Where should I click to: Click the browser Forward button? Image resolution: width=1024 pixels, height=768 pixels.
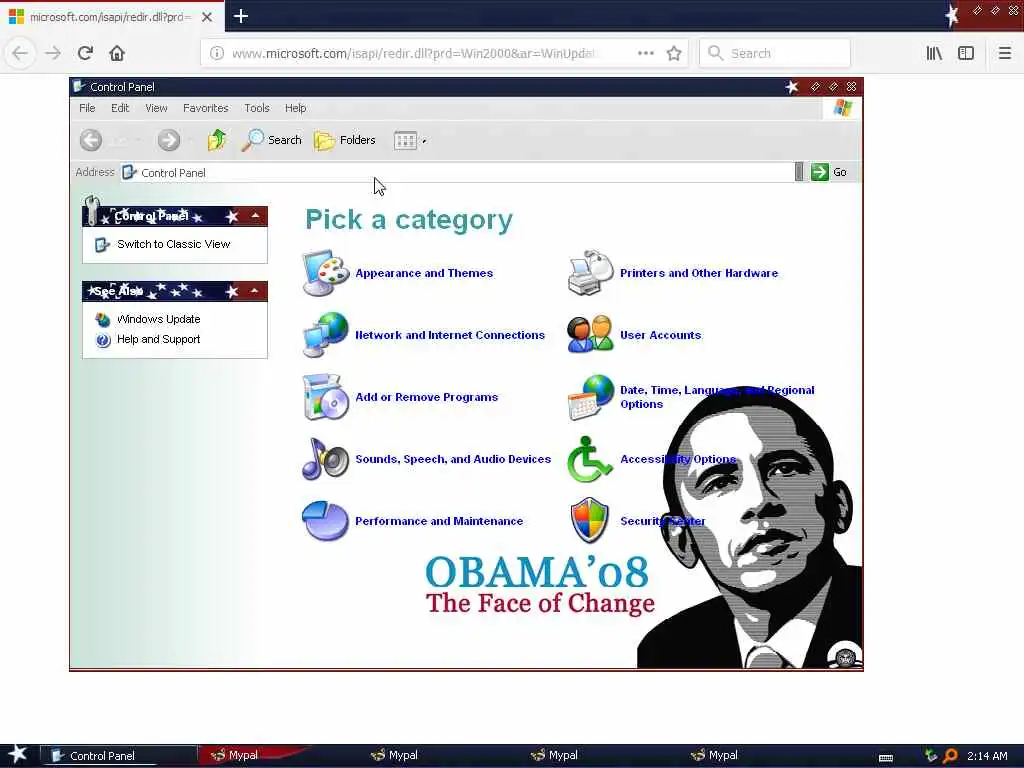pos(53,53)
